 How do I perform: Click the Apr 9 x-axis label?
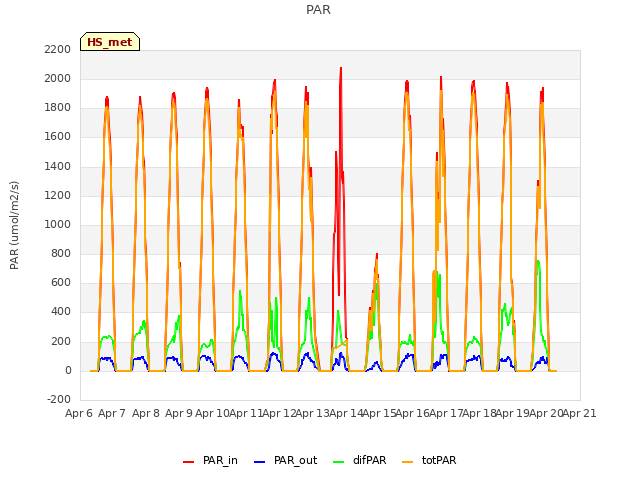[179, 413]
